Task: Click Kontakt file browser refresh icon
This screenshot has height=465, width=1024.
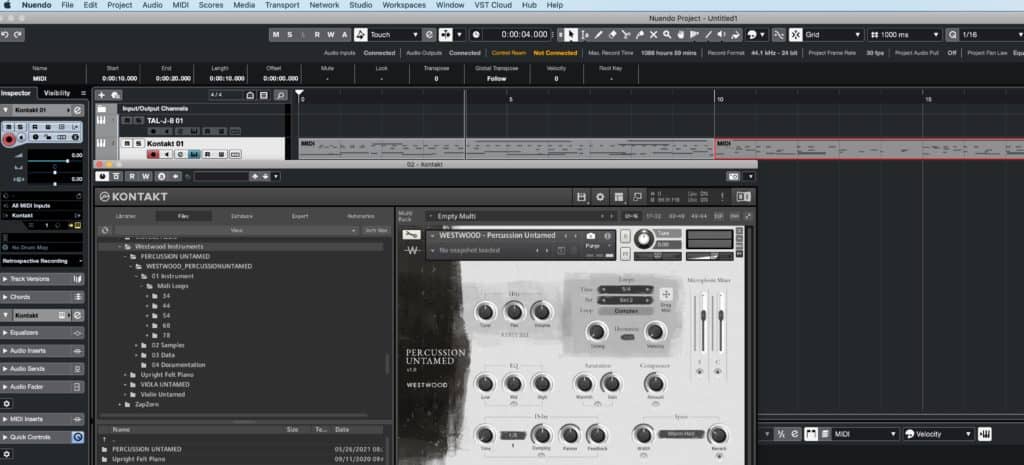Action: pyautogui.click(x=104, y=231)
